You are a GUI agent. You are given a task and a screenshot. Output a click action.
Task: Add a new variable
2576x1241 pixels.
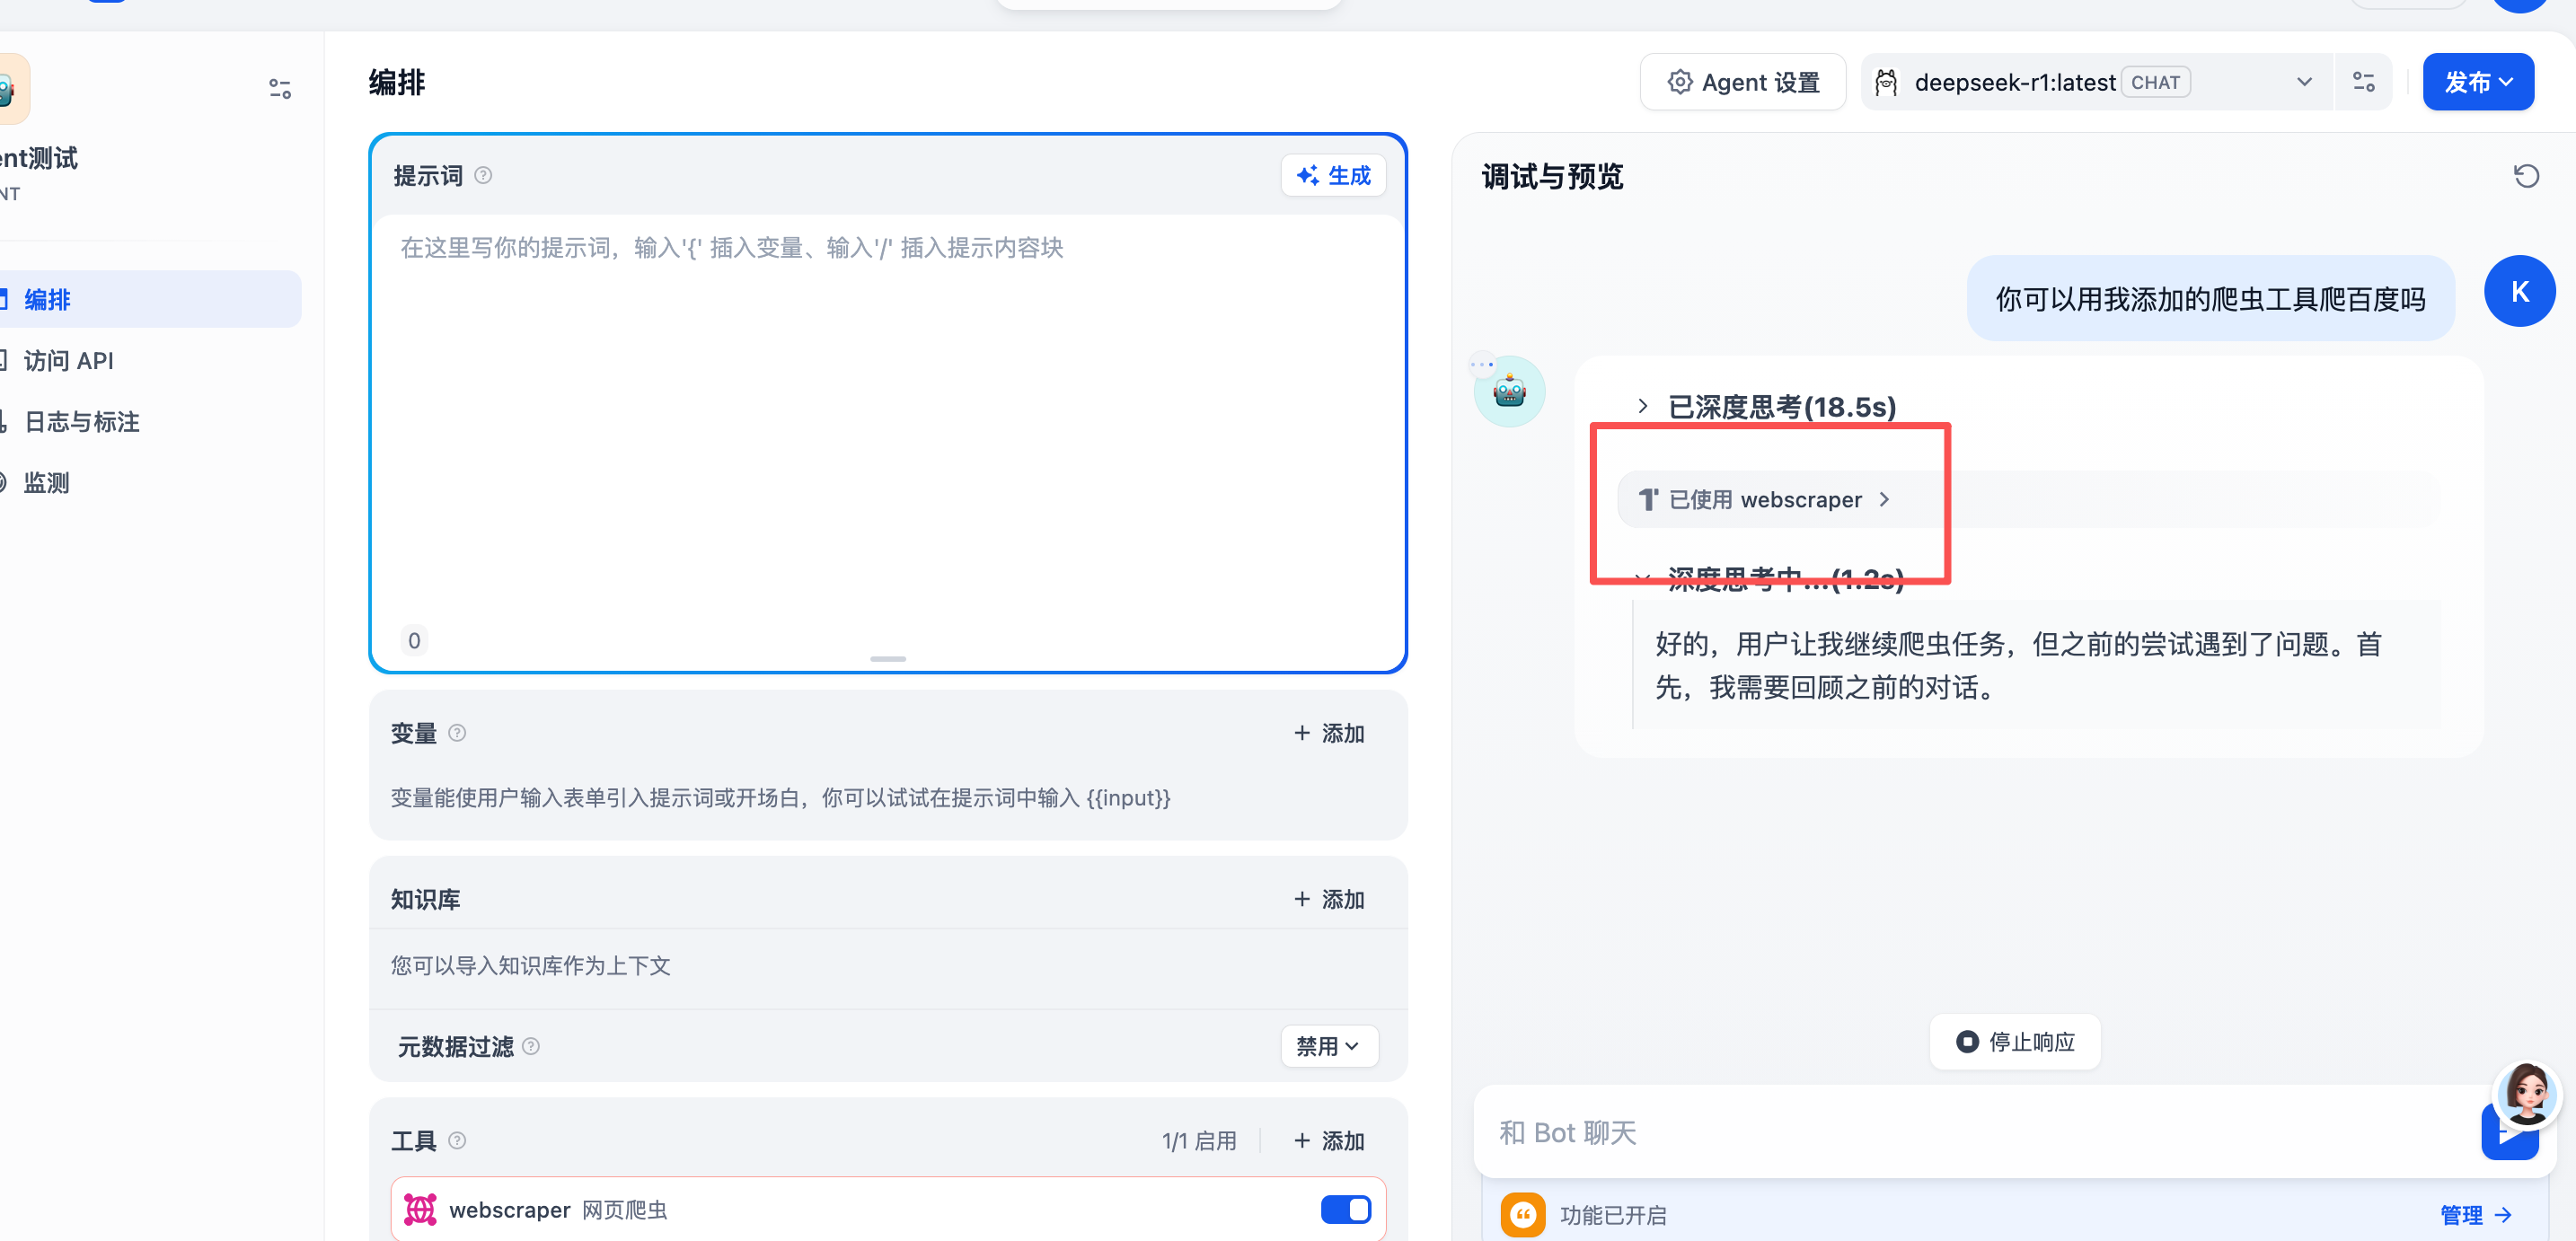click(x=1328, y=733)
